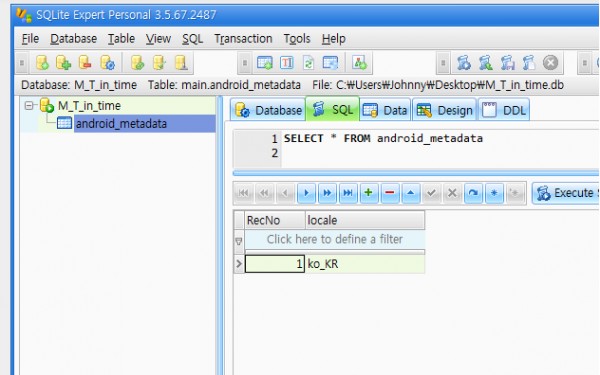
Task: Click the next page double-right navigator button
Action: (x=327, y=193)
